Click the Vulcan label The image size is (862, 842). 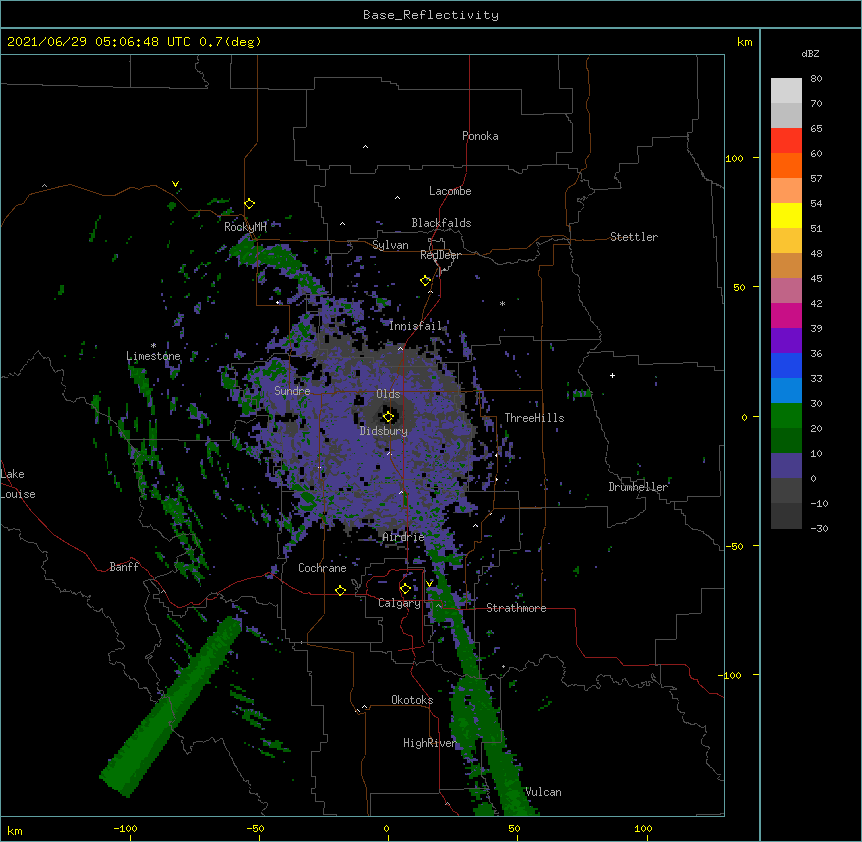(543, 792)
